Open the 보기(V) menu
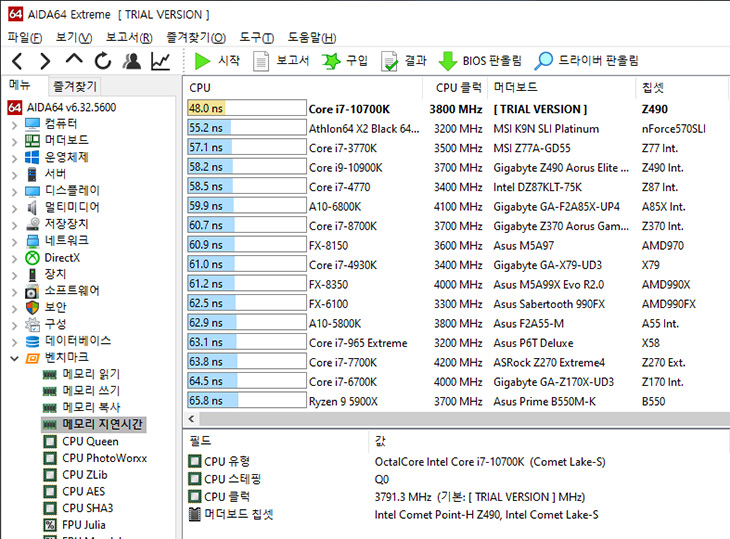This screenshot has width=730, height=539. coord(74,37)
